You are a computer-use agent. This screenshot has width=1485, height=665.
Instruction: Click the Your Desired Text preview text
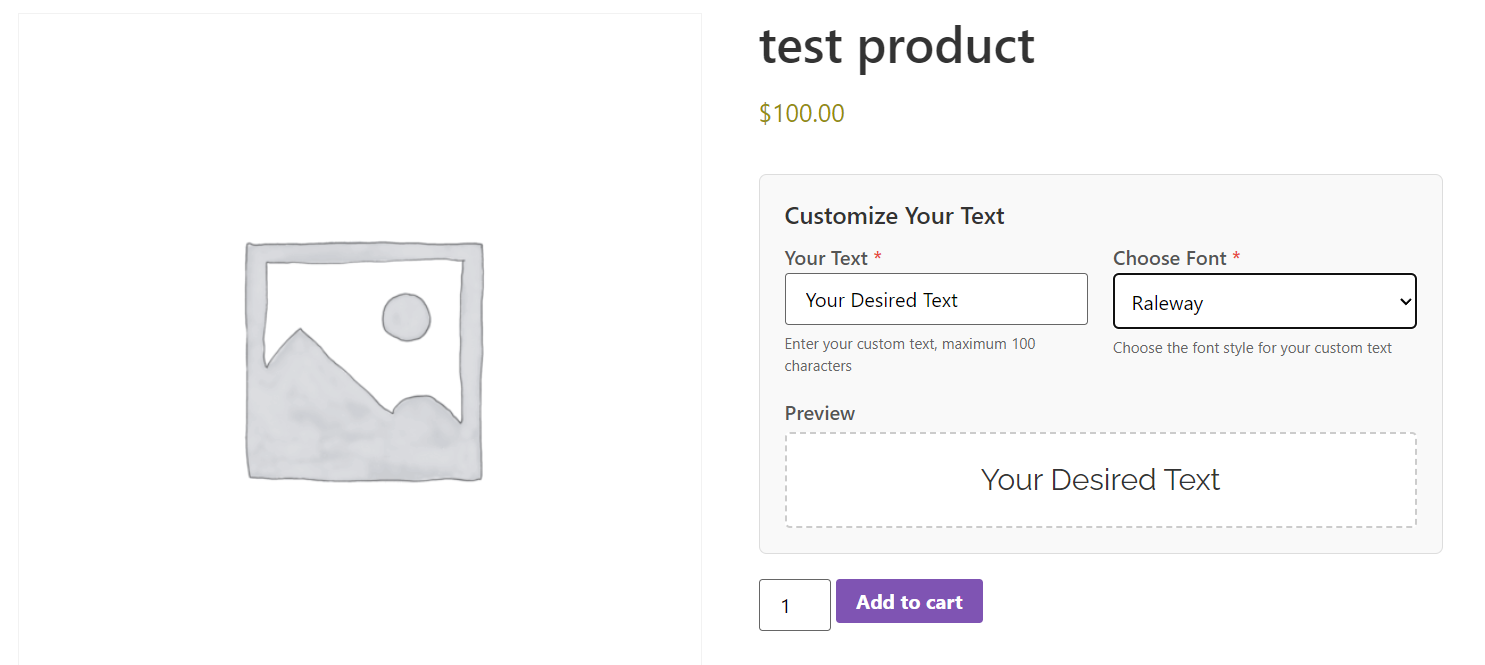(x=1100, y=480)
